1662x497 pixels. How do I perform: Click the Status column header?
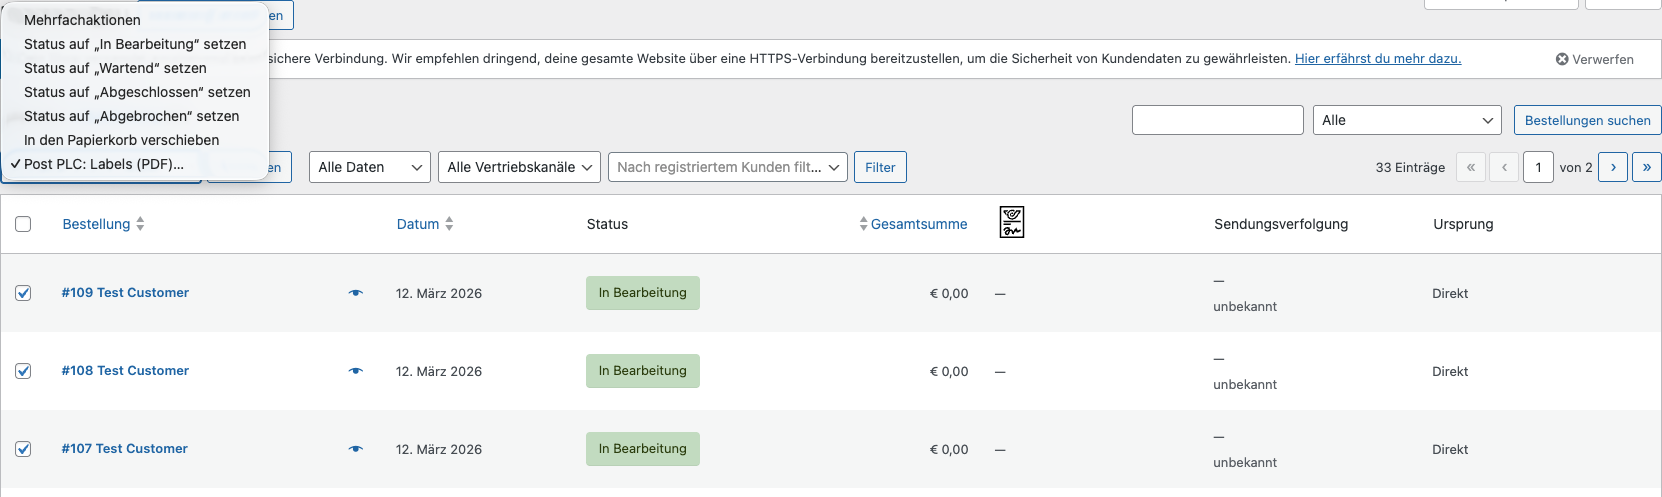point(607,224)
